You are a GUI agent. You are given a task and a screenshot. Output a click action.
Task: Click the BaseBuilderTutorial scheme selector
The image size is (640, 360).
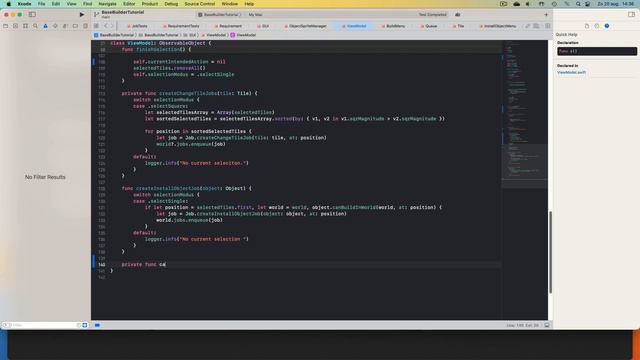point(220,15)
